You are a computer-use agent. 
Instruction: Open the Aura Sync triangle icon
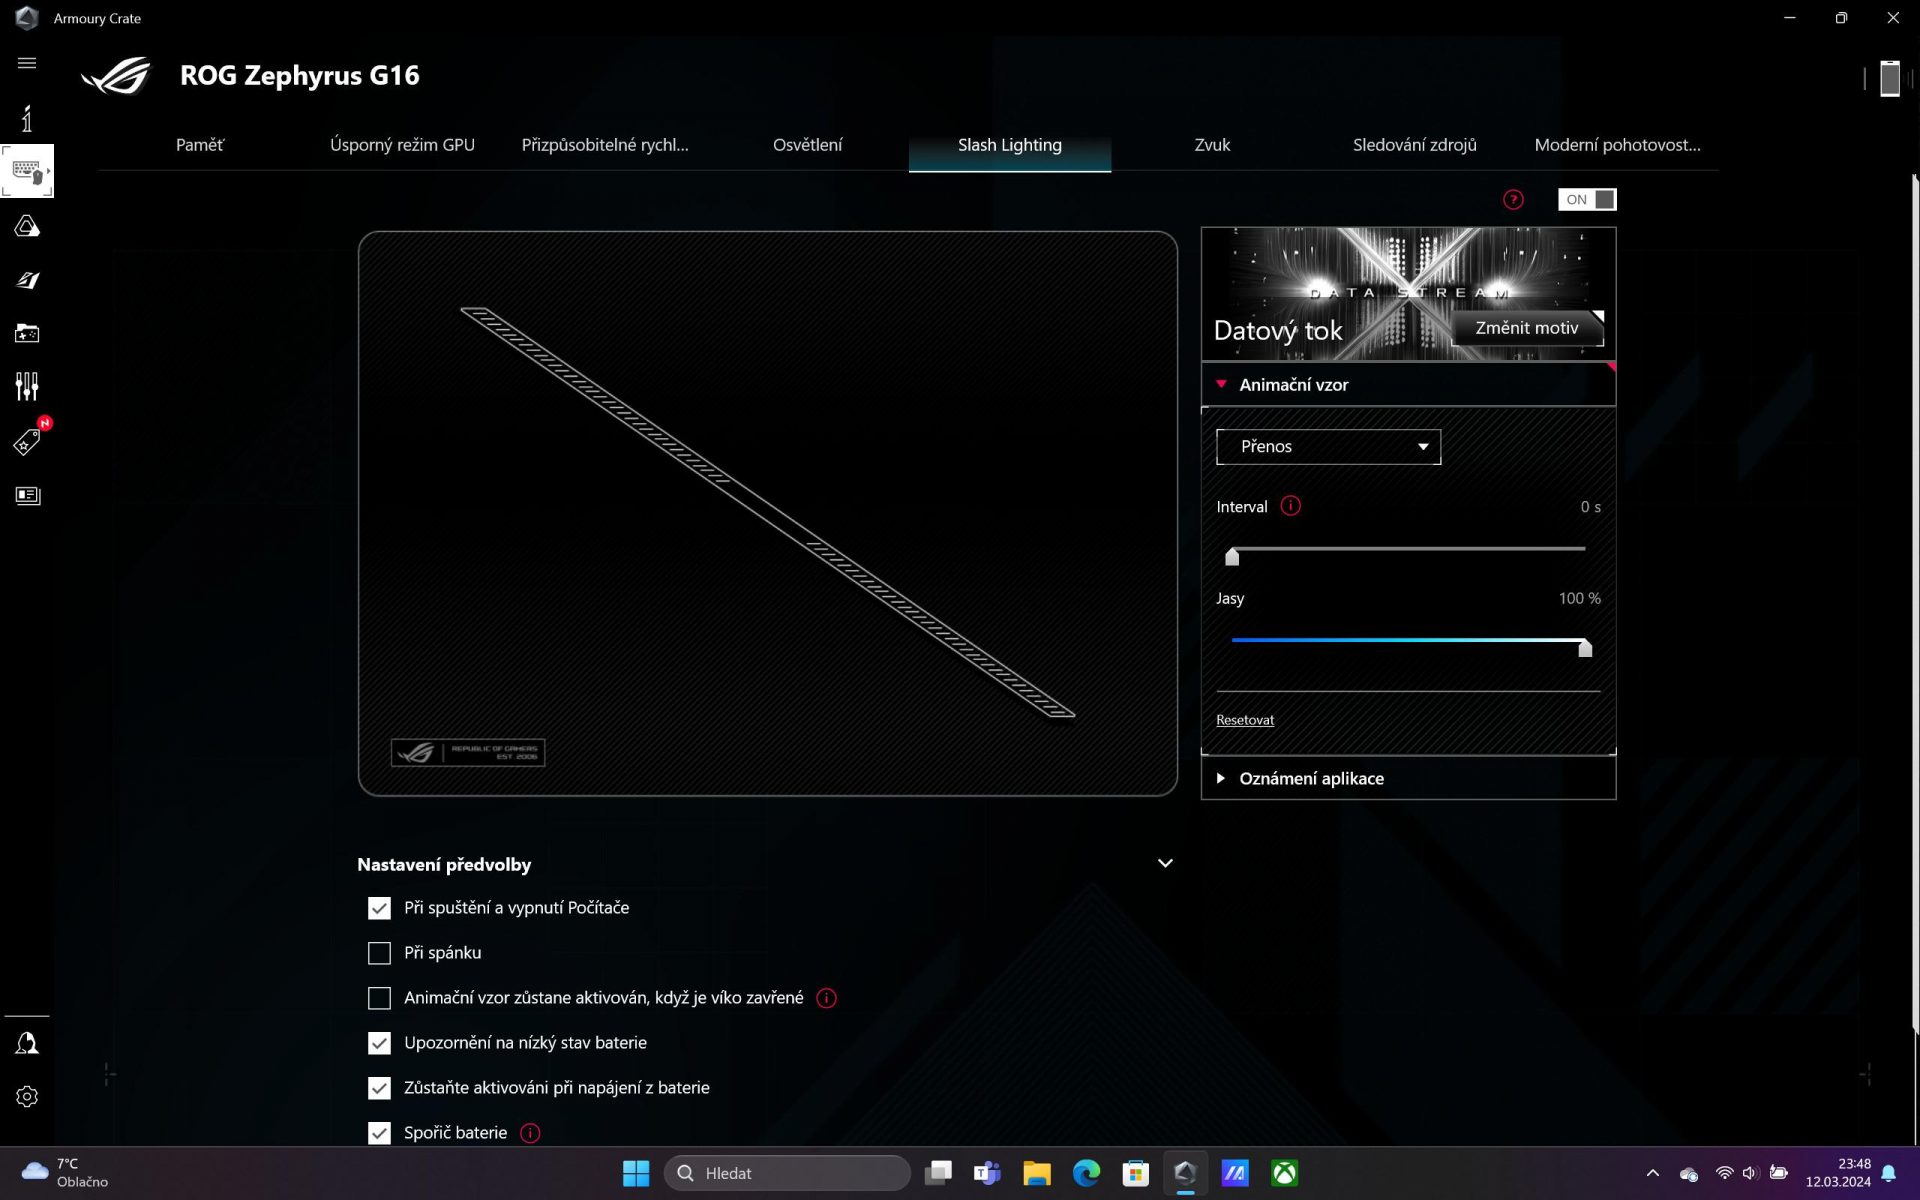point(27,227)
